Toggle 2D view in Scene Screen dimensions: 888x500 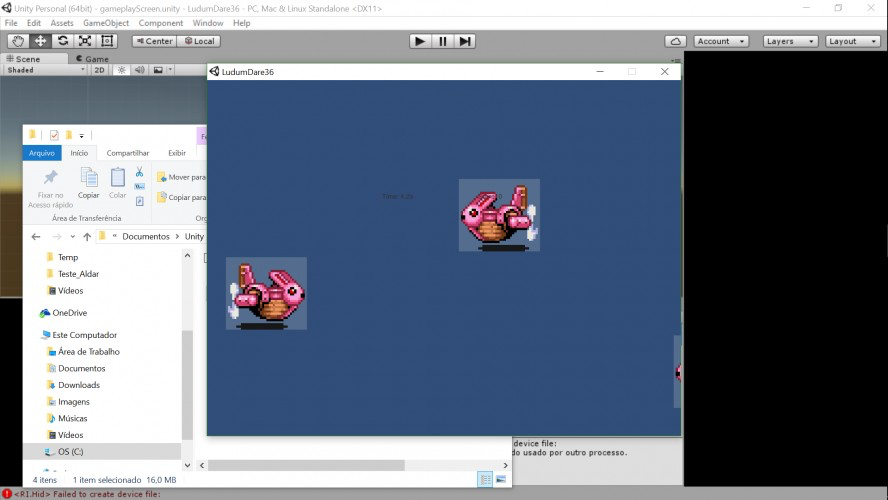coord(99,70)
